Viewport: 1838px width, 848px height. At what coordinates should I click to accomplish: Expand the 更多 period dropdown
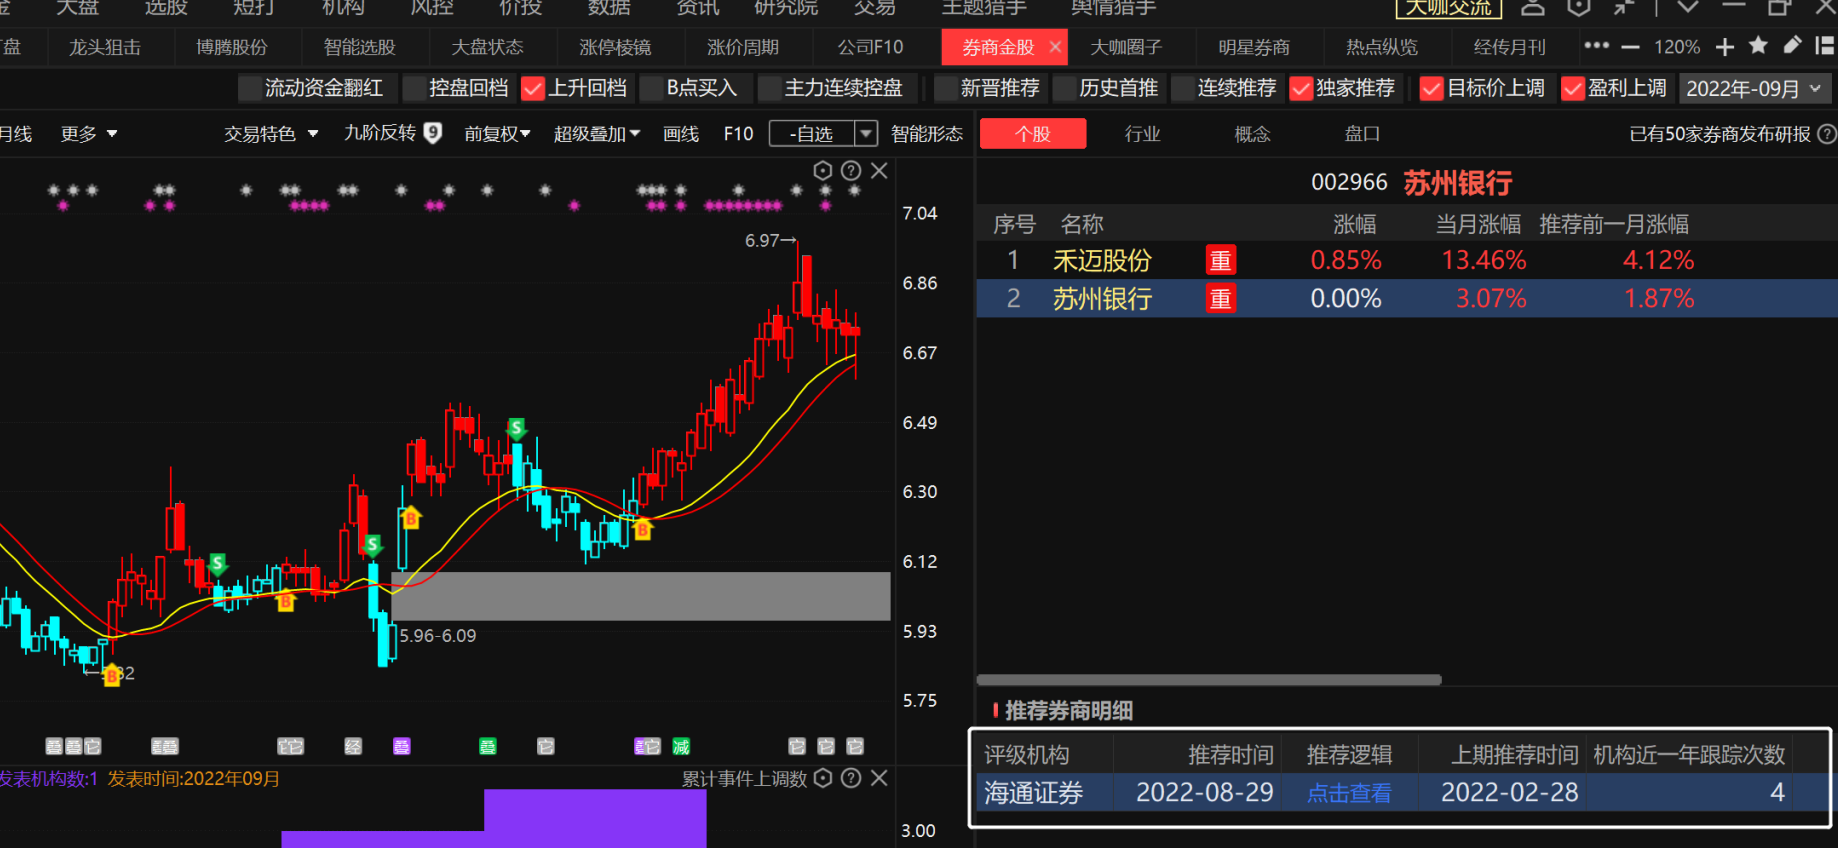click(89, 134)
